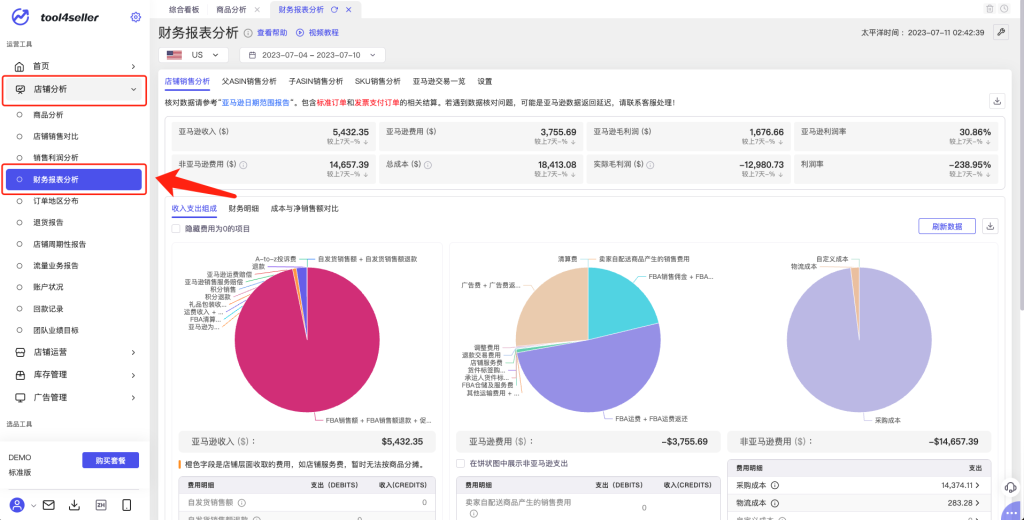This screenshot has height=520, width=1024.
Task: Switch to the 财务明细 sub-tab
Action: [x=244, y=208]
